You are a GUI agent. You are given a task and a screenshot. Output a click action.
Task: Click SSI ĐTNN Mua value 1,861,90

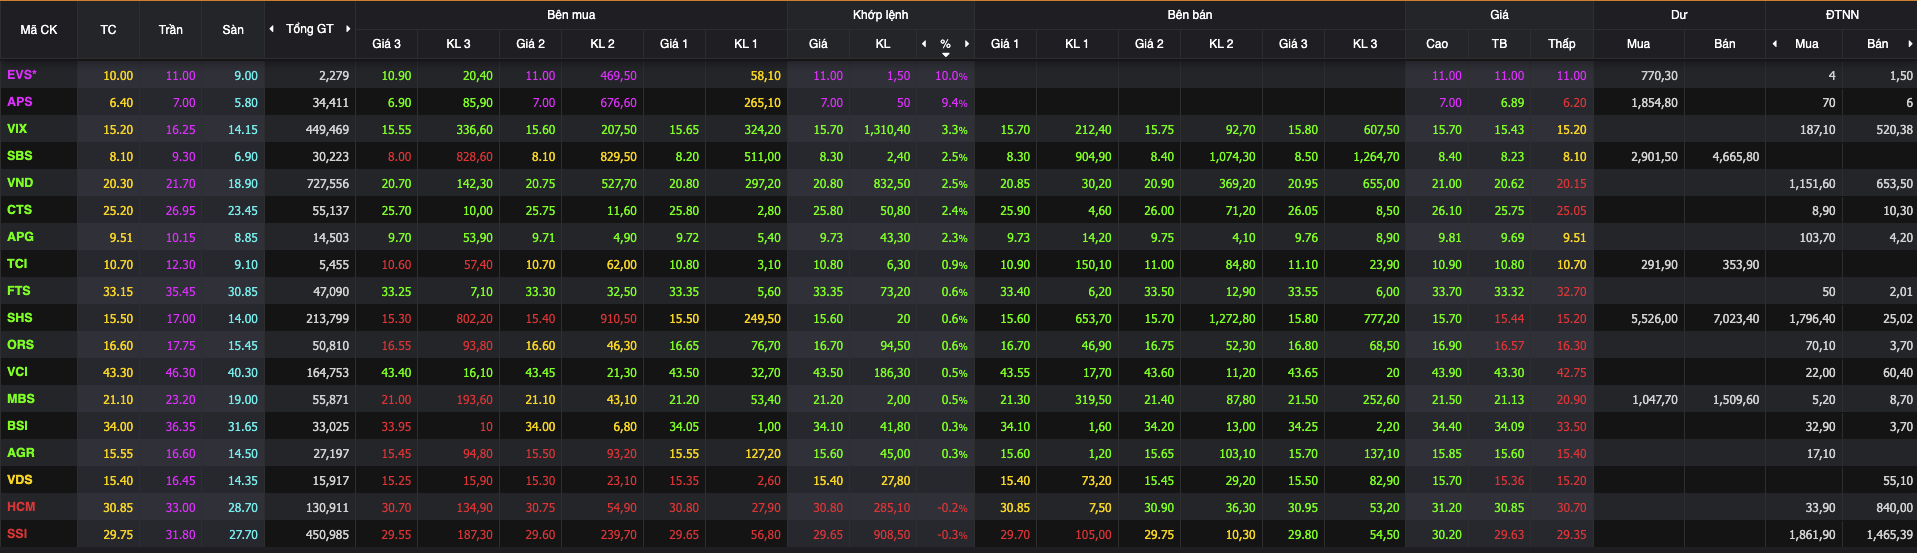[1812, 535]
